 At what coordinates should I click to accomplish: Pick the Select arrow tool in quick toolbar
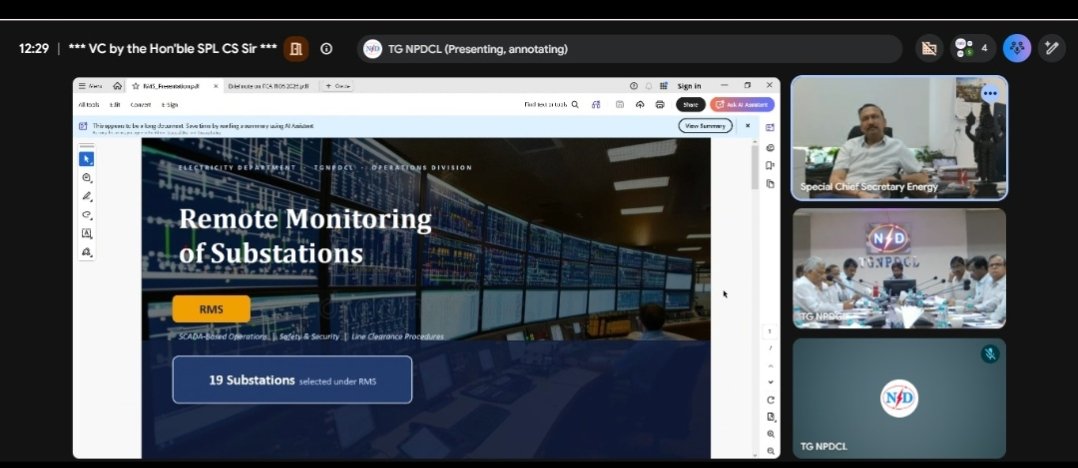[87, 159]
